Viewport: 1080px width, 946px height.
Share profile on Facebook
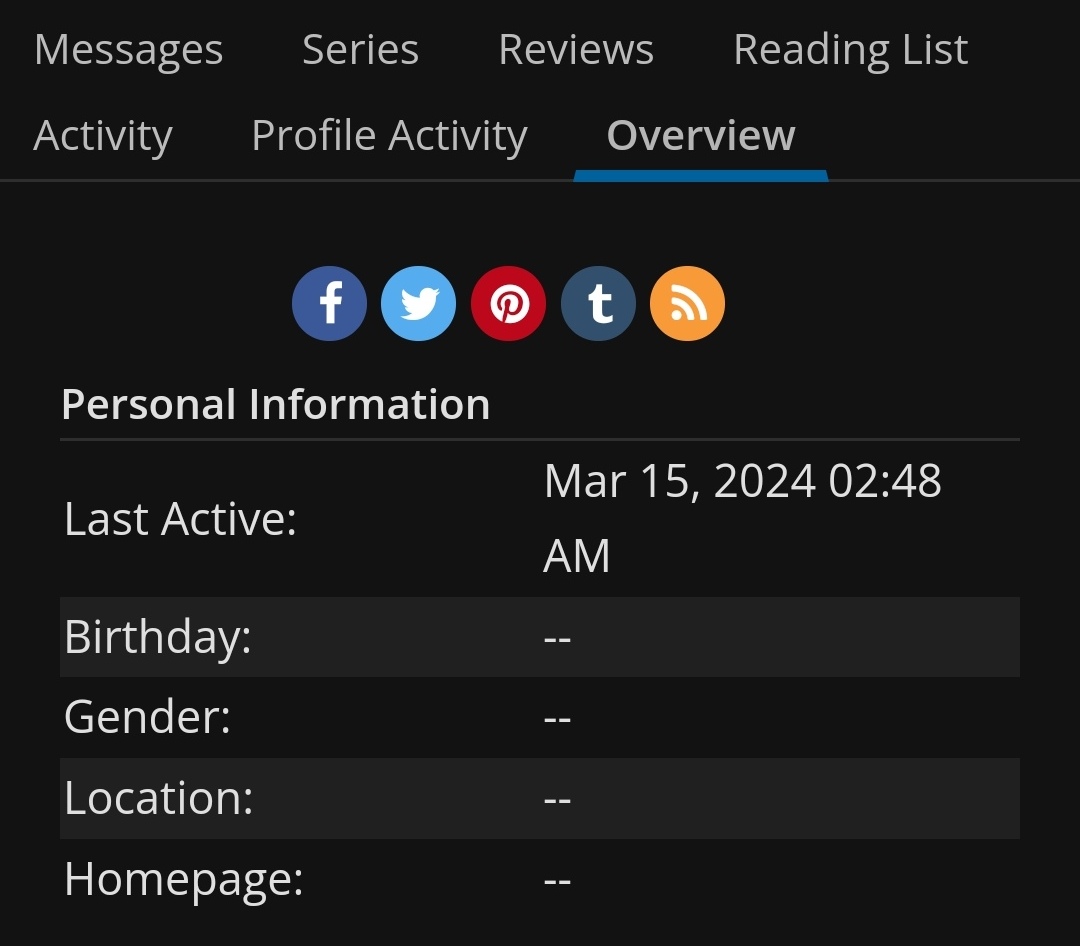point(329,303)
